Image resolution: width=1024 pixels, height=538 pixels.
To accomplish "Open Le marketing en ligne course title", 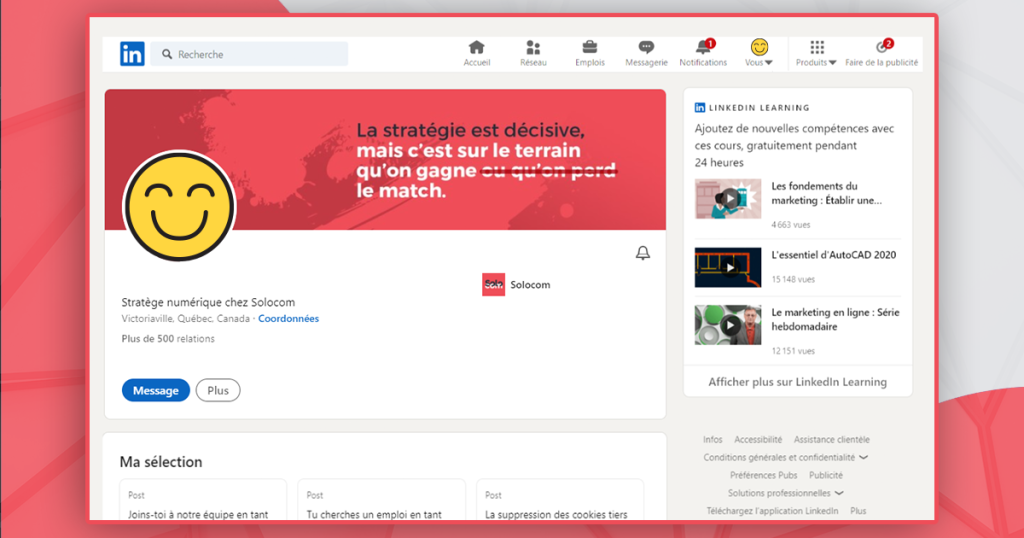I will [835, 319].
